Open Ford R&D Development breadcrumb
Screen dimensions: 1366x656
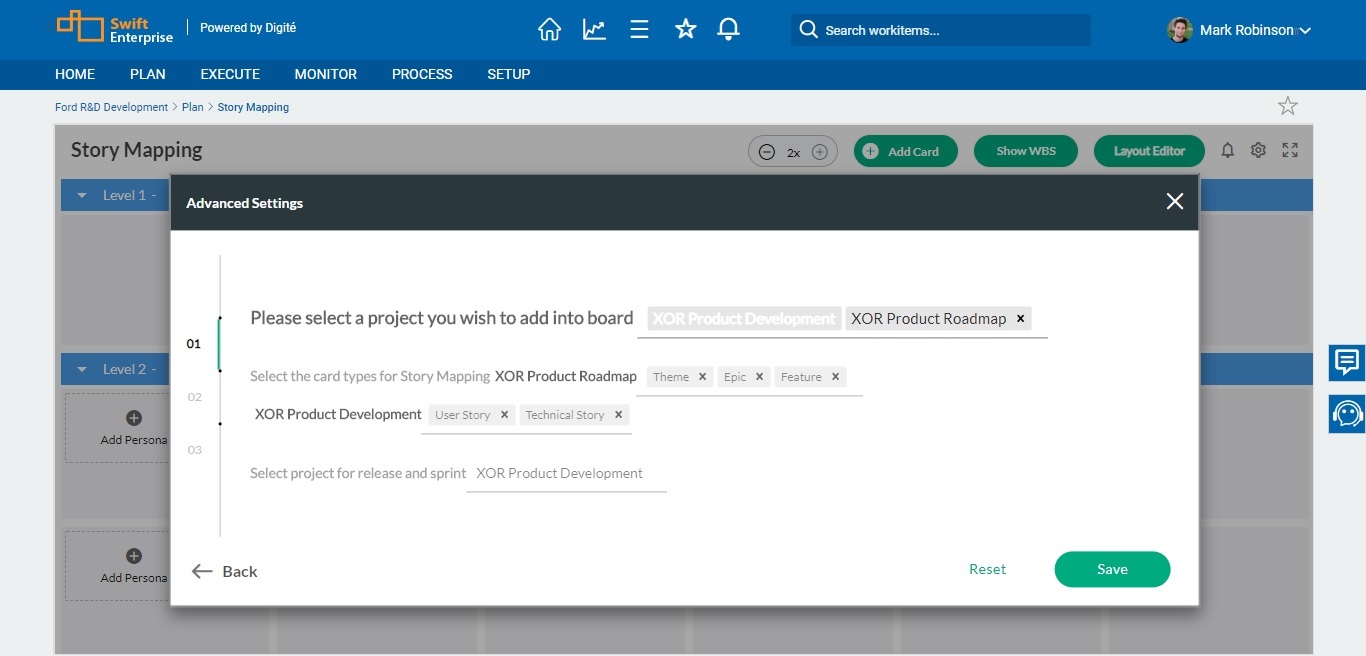111,107
